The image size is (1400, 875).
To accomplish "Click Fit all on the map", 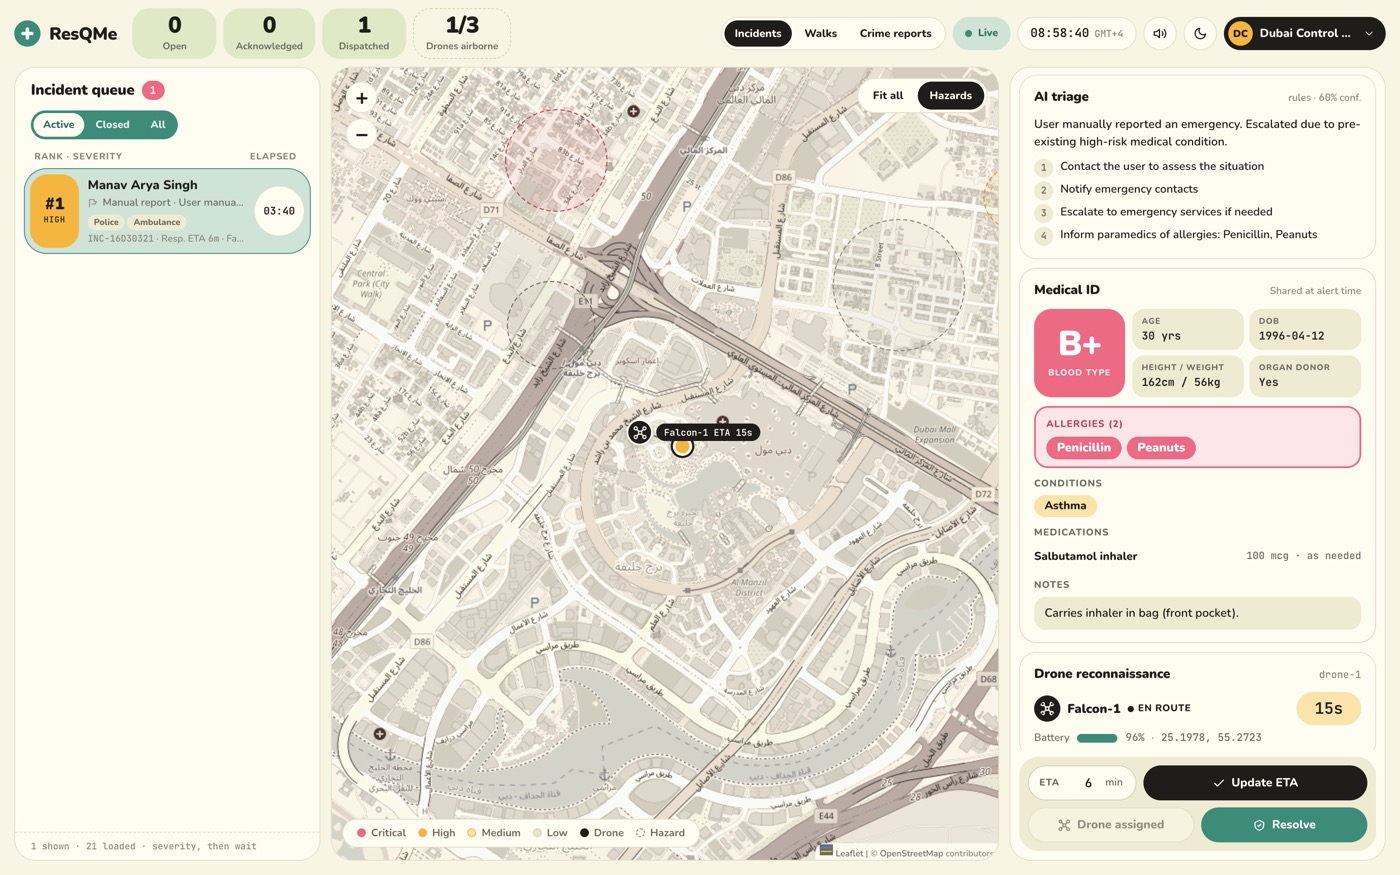I will pyautogui.click(x=888, y=96).
